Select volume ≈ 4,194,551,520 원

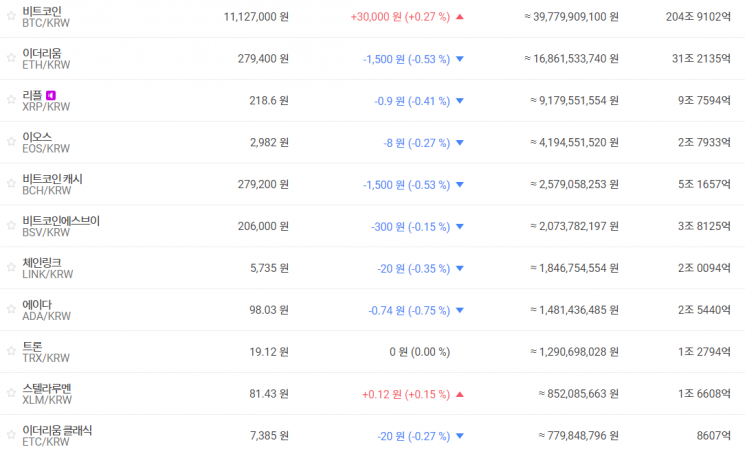pyautogui.click(x=574, y=142)
